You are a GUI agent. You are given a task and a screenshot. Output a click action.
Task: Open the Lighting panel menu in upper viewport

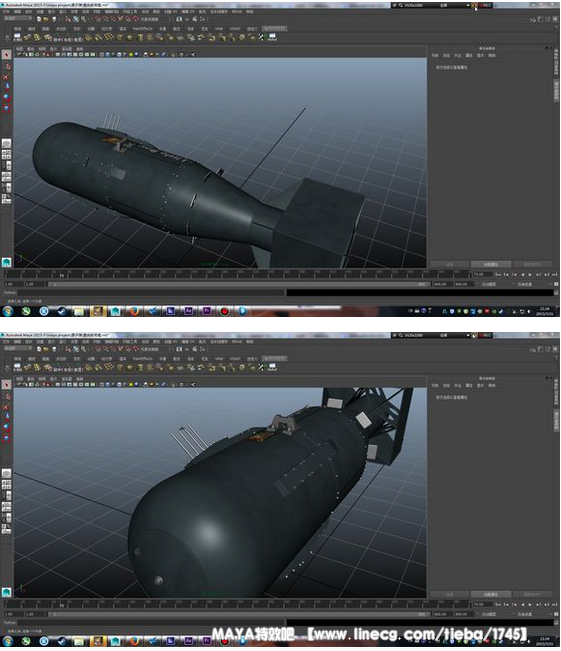click(x=42, y=49)
